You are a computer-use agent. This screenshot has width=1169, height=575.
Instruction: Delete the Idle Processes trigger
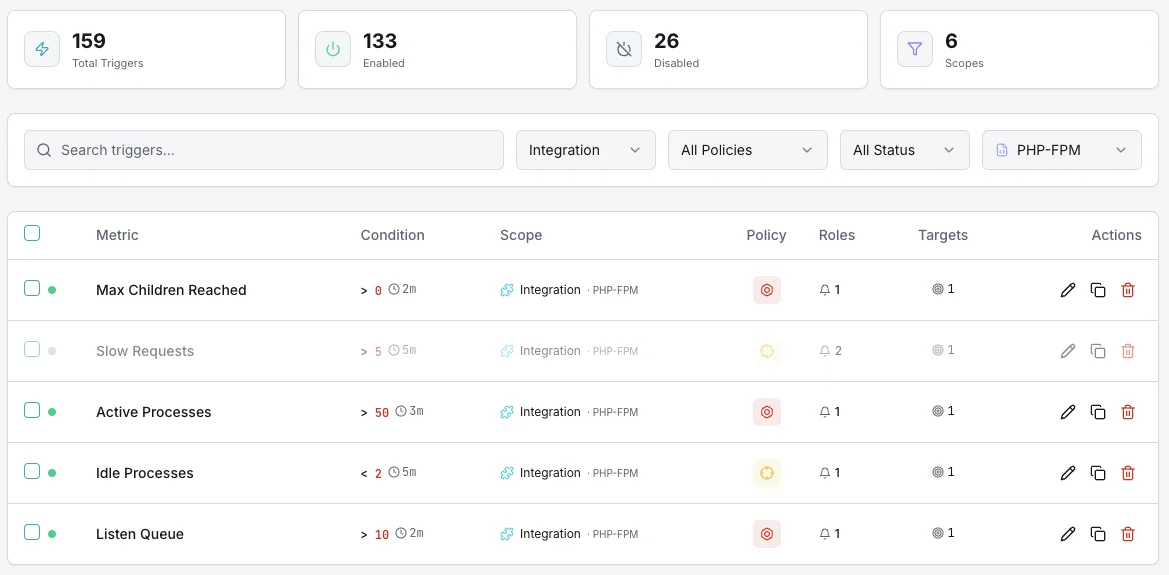click(x=1128, y=473)
